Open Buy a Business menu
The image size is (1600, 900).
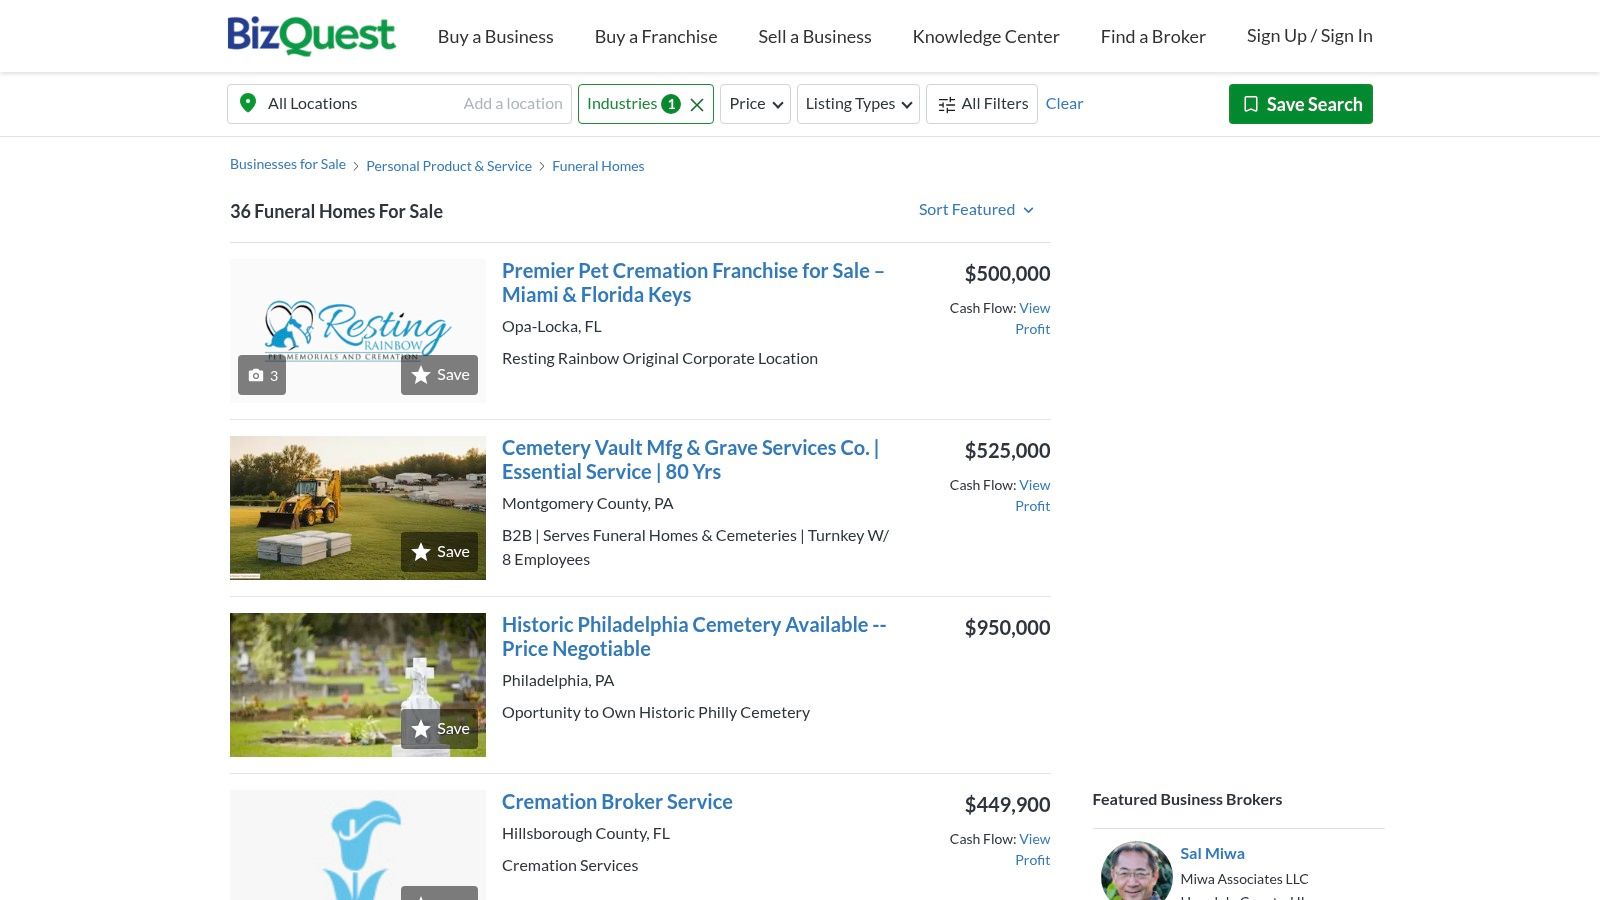[x=495, y=36]
